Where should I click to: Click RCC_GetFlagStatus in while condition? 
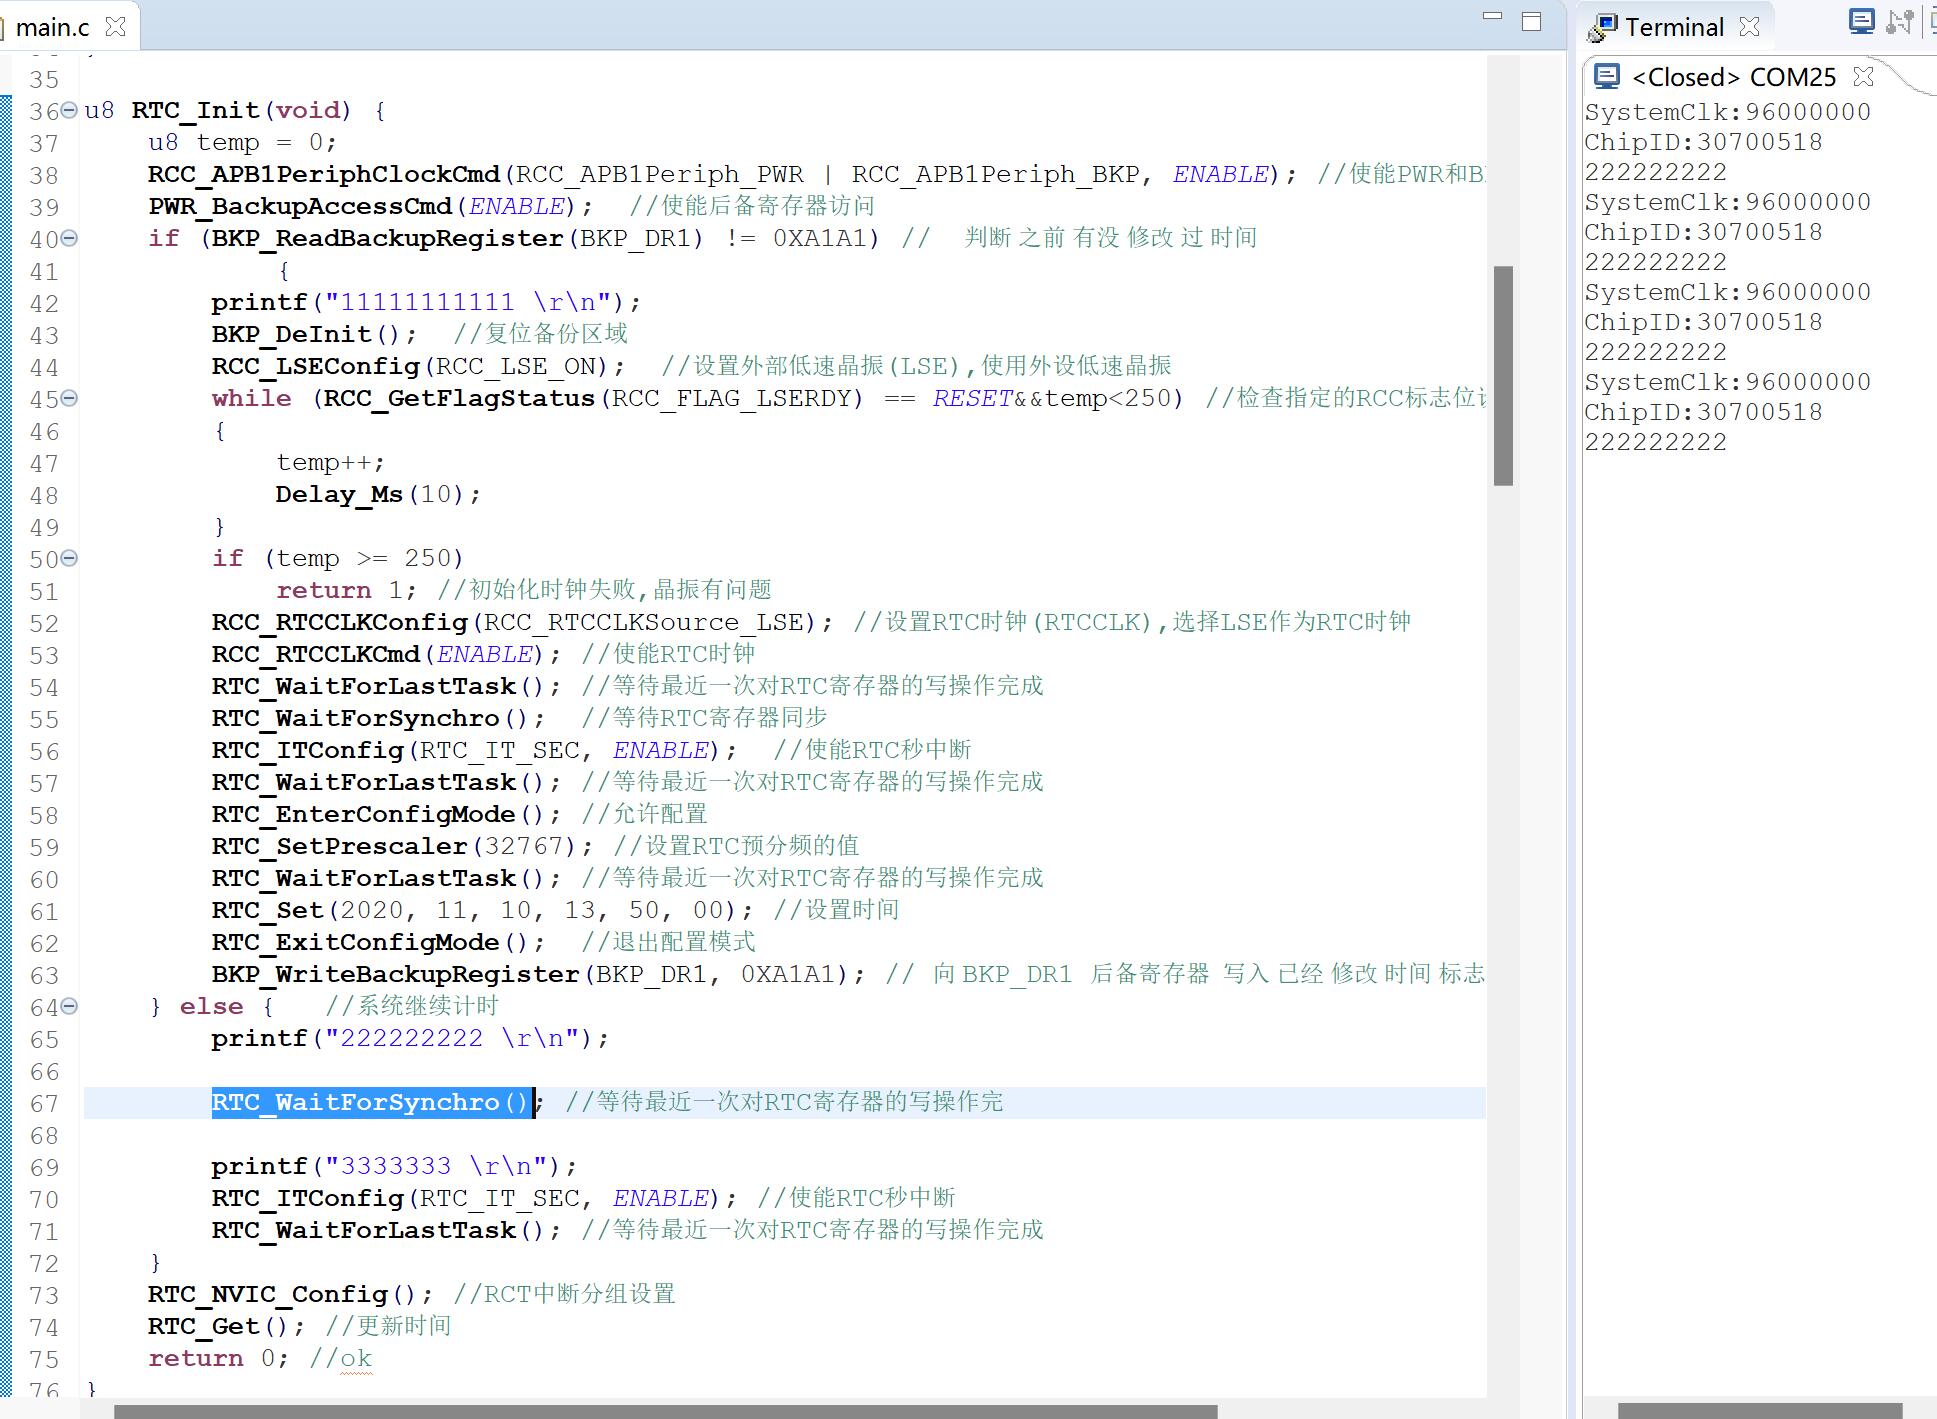(x=459, y=398)
